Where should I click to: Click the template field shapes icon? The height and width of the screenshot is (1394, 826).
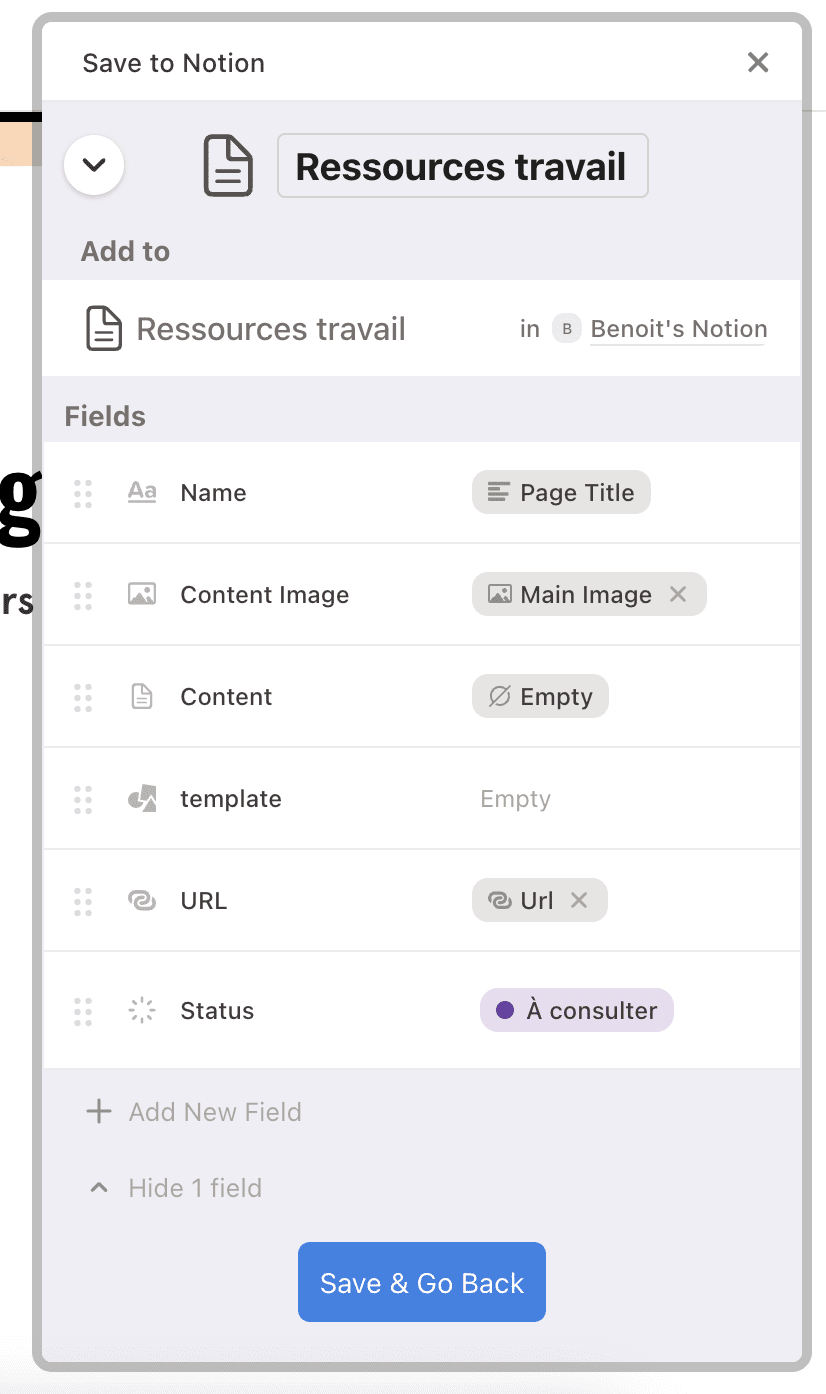tap(142, 798)
